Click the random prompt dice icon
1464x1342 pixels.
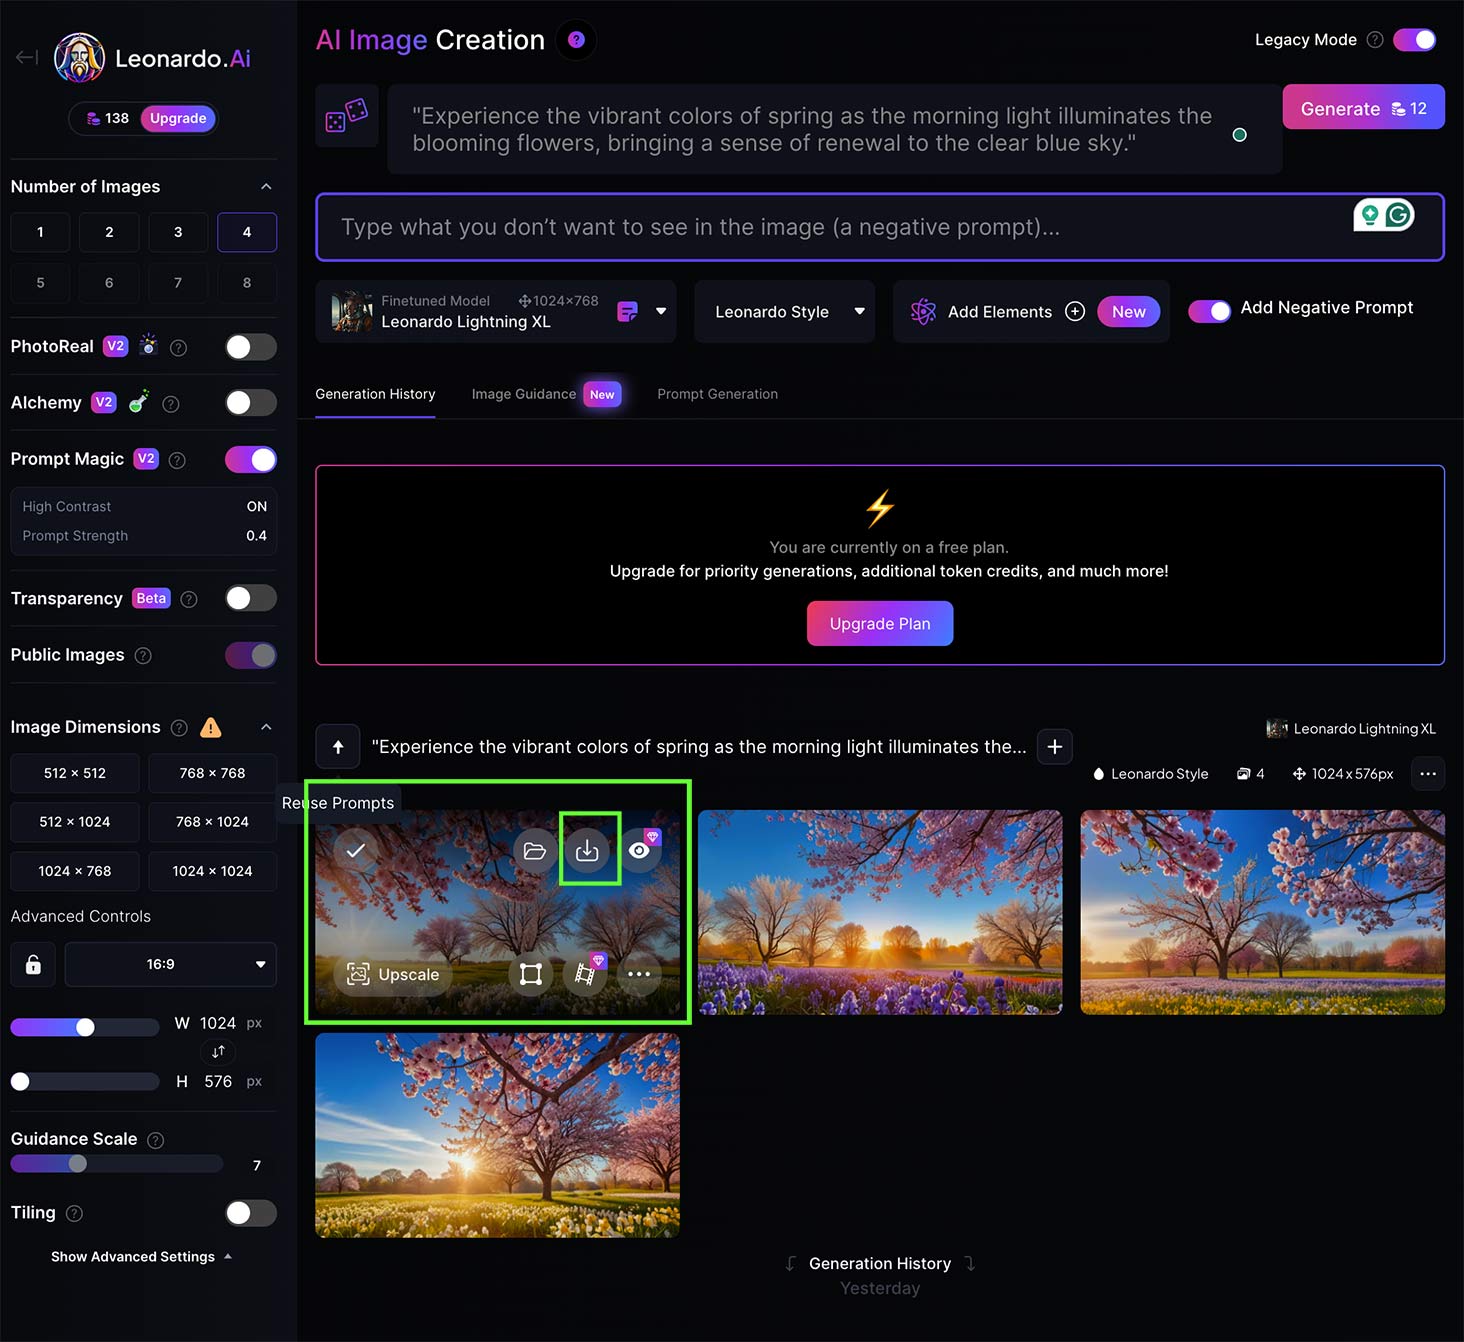346,116
